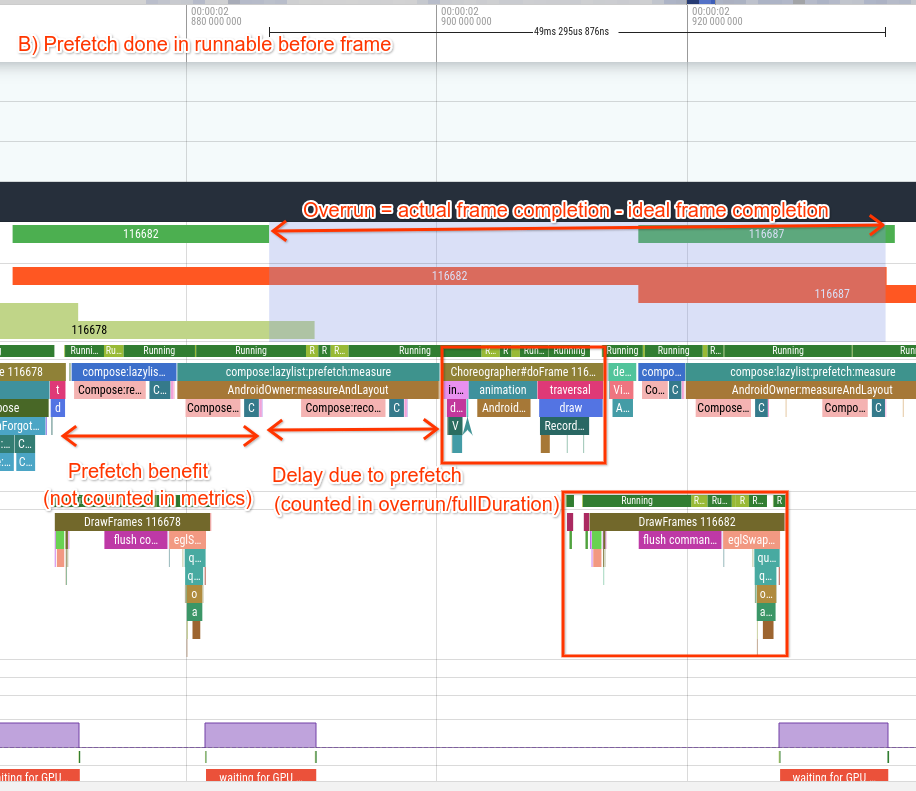Click the orange 116682 actual frame bar
This screenshot has height=791, width=916.
pos(449,275)
